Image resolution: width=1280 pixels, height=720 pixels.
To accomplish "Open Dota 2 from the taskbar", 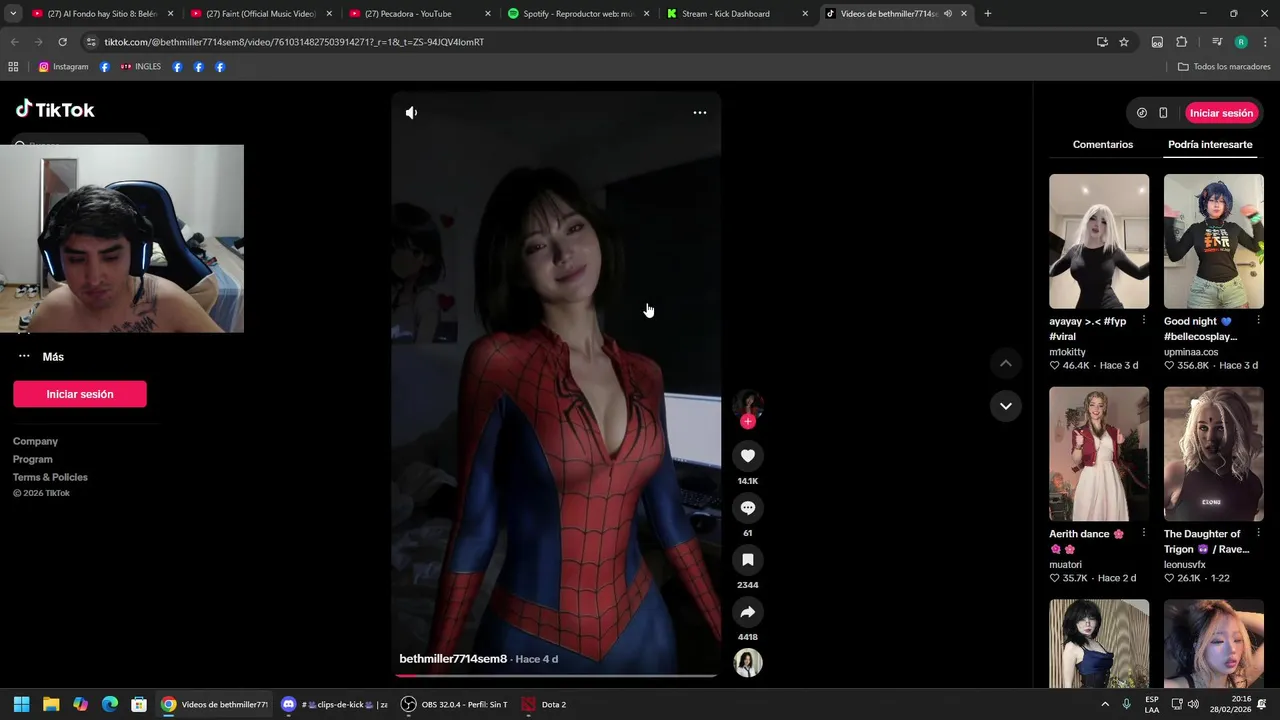I will click(x=545, y=704).
